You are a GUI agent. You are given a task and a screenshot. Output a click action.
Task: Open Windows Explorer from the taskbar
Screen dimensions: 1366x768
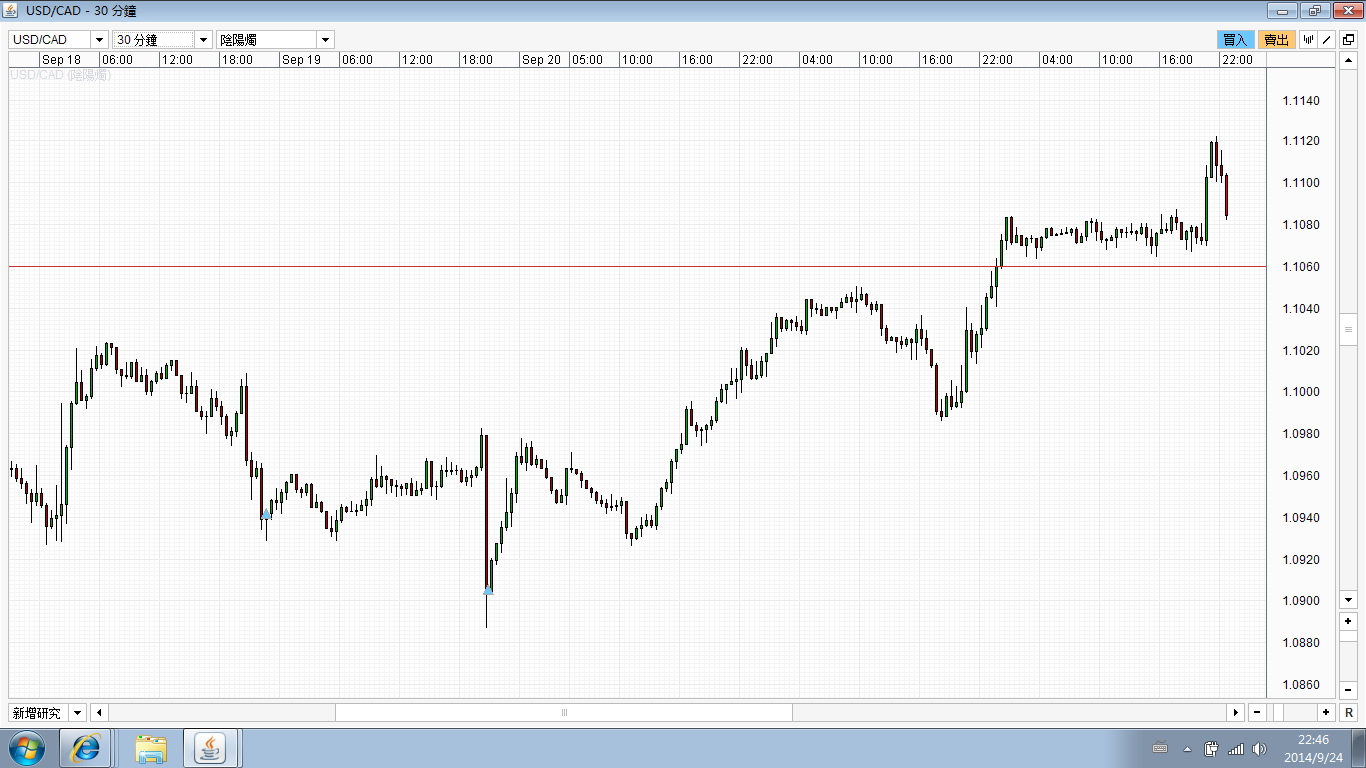152,748
